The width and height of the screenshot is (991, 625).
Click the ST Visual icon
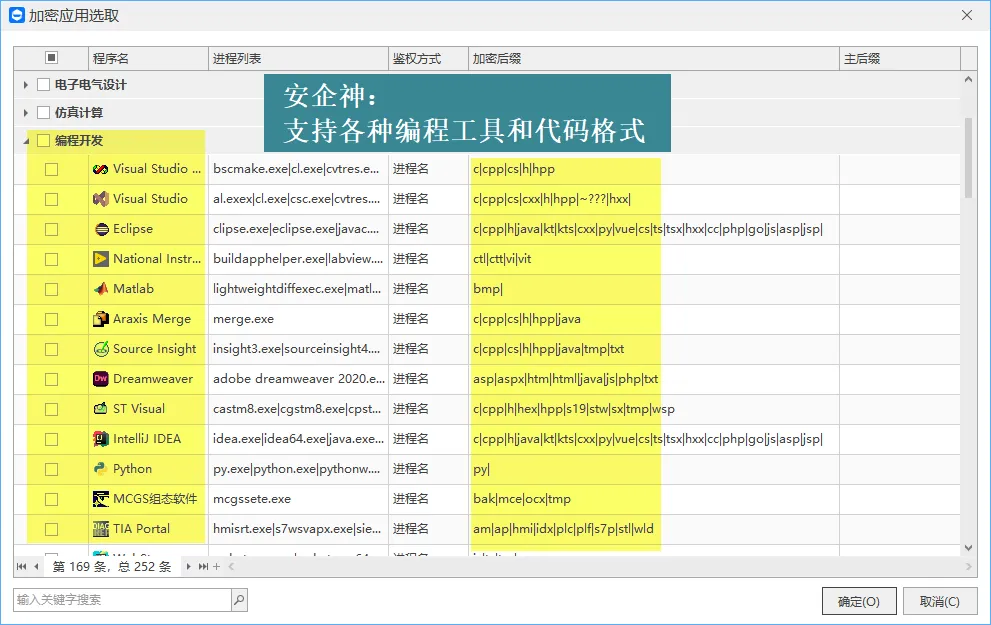[100, 409]
